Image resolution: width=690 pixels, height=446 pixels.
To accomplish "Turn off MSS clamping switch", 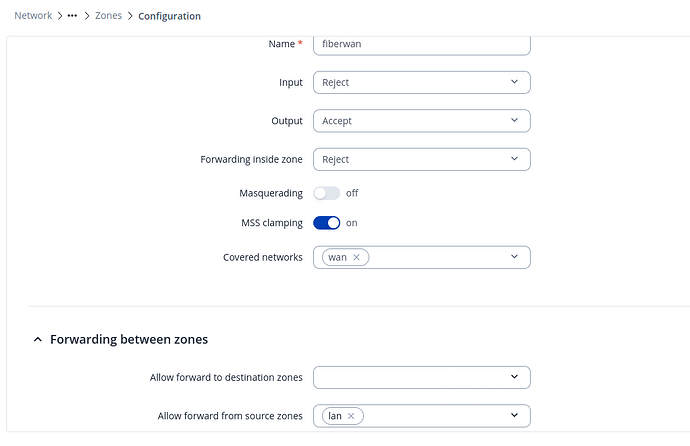I will tap(326, 223).
